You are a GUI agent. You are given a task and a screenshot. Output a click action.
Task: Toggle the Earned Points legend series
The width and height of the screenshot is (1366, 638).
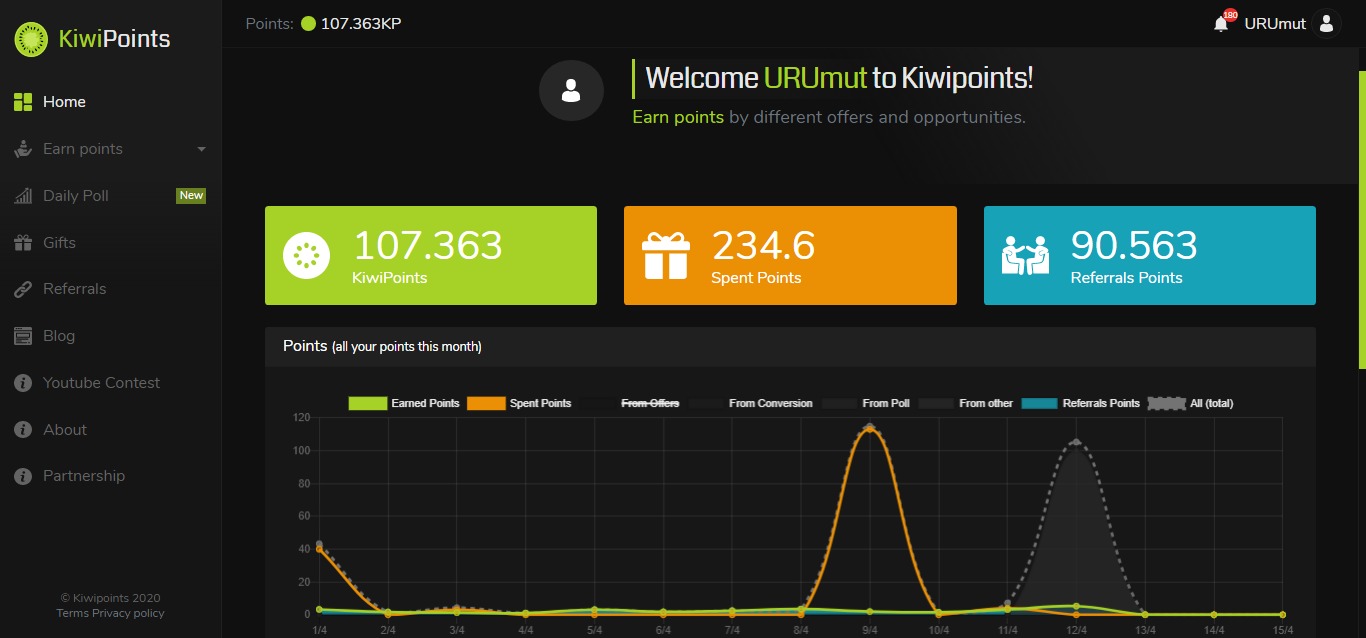coord(404,403)
